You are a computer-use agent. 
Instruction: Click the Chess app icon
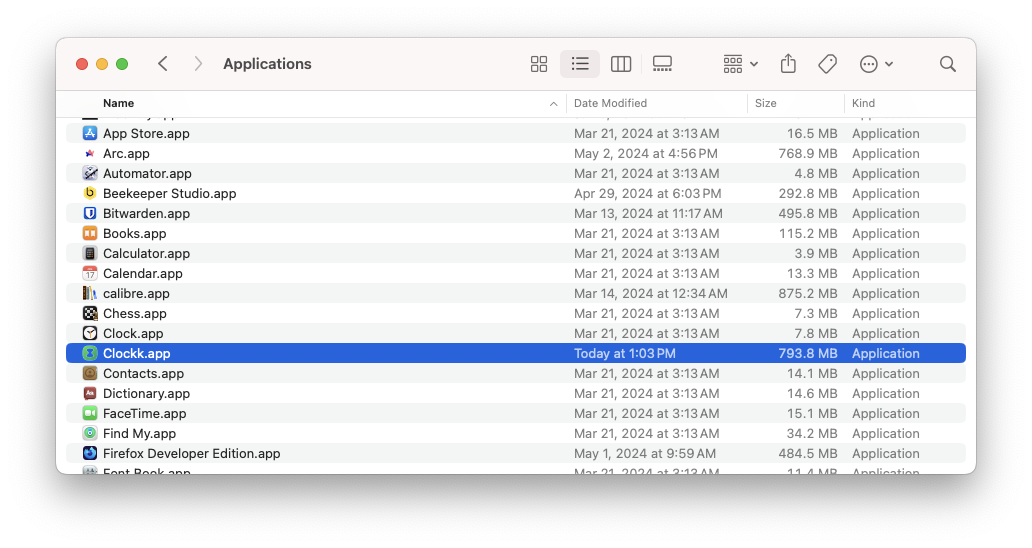[x=90, y=313]
